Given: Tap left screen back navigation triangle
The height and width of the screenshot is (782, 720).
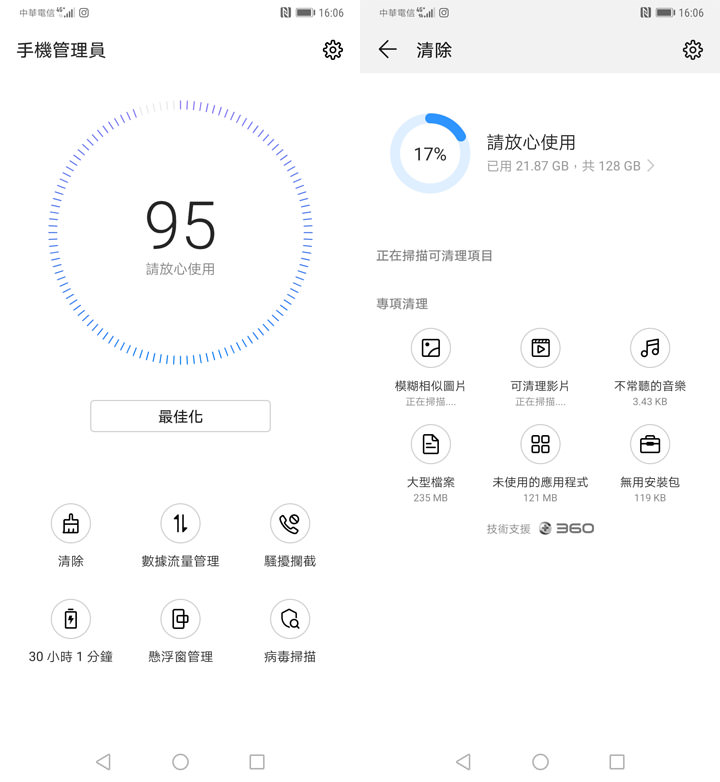Looking at the screenshot, I should (x=103, y=762).
